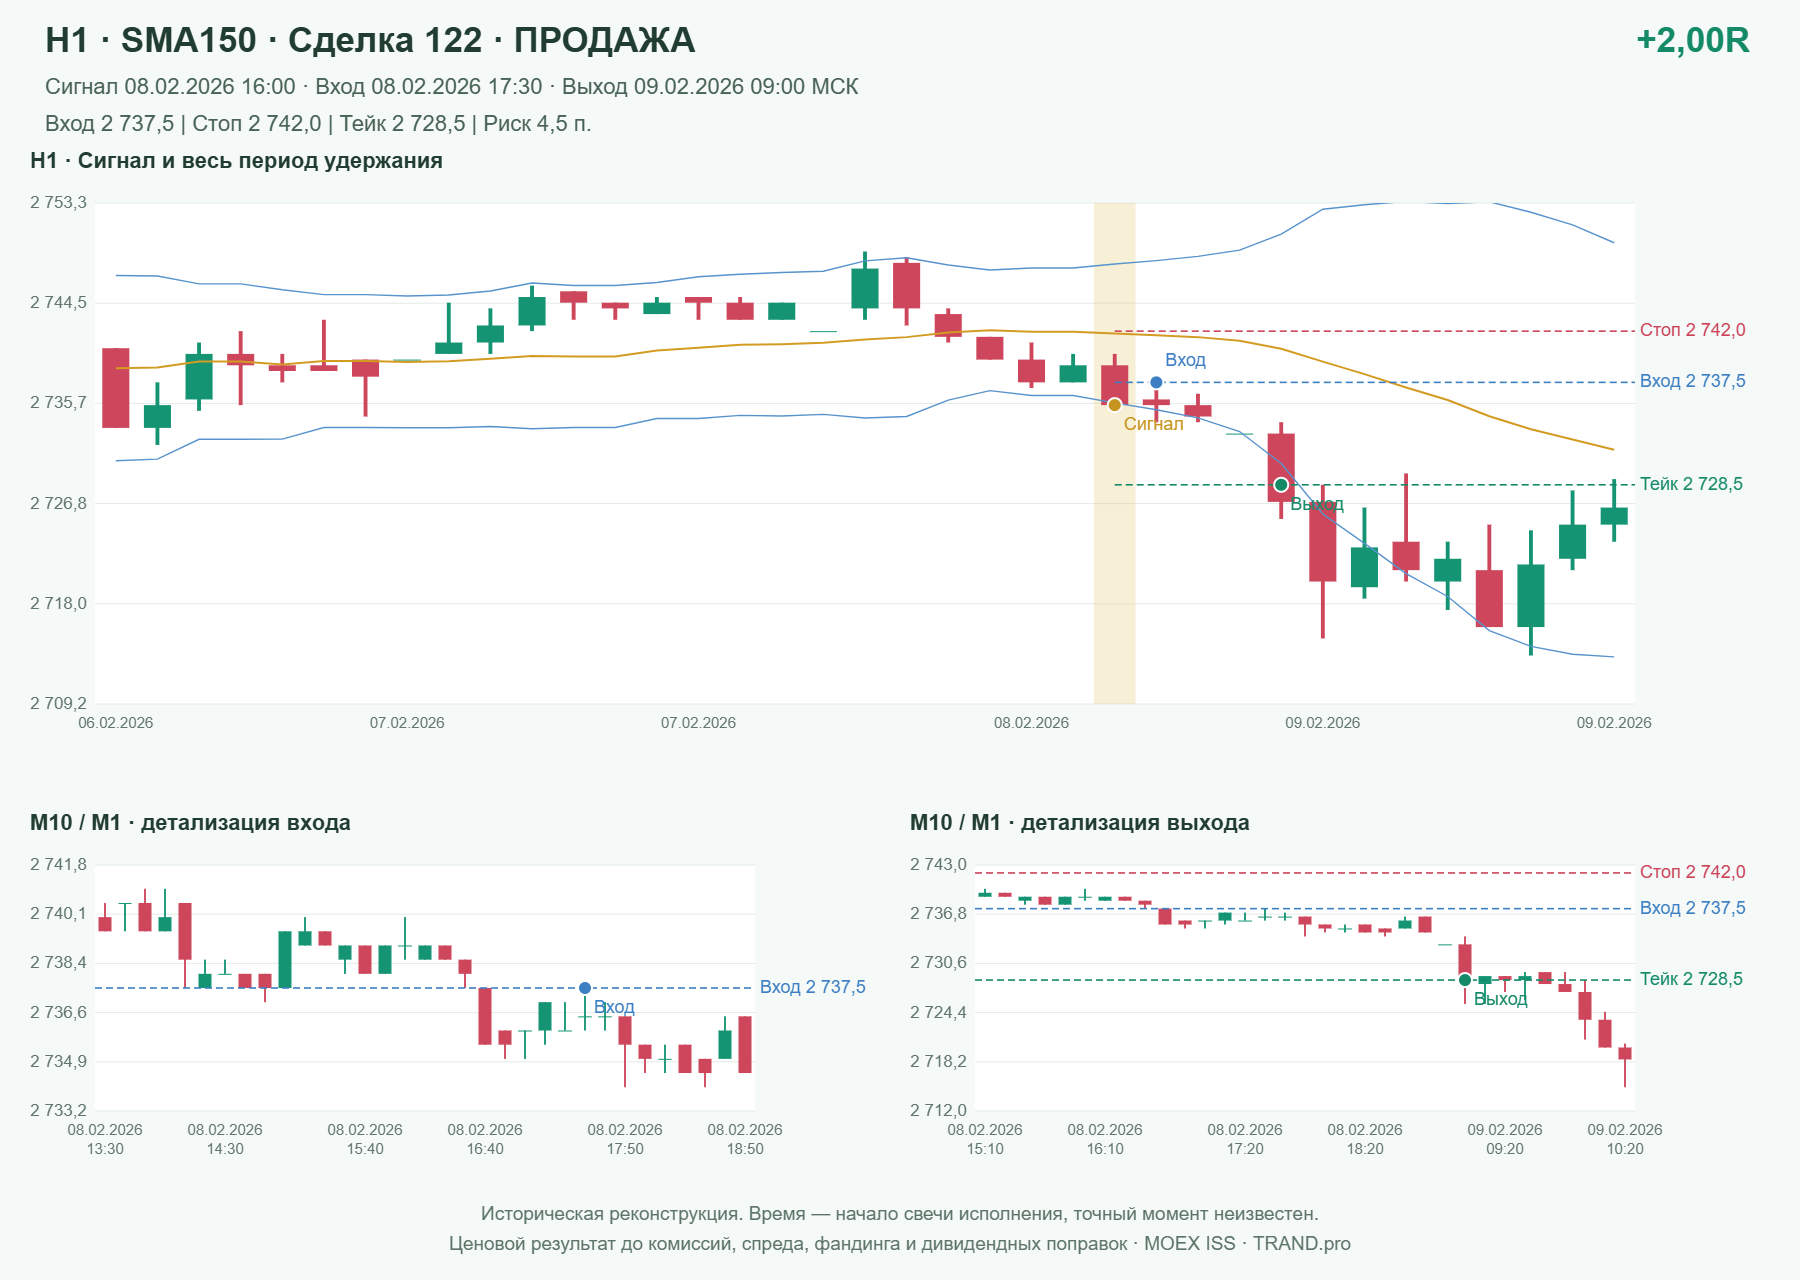Click the green Выход dot on H1 chart
Screen dimensions: 1800x1280
[x=1281, y=485]
